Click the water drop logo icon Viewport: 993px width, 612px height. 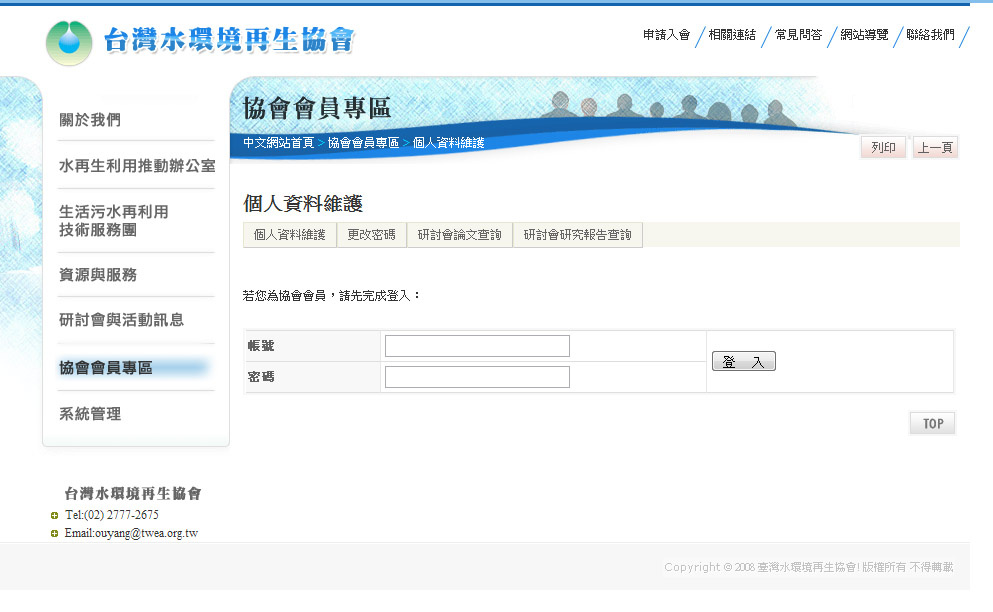(x=69, y=43)
